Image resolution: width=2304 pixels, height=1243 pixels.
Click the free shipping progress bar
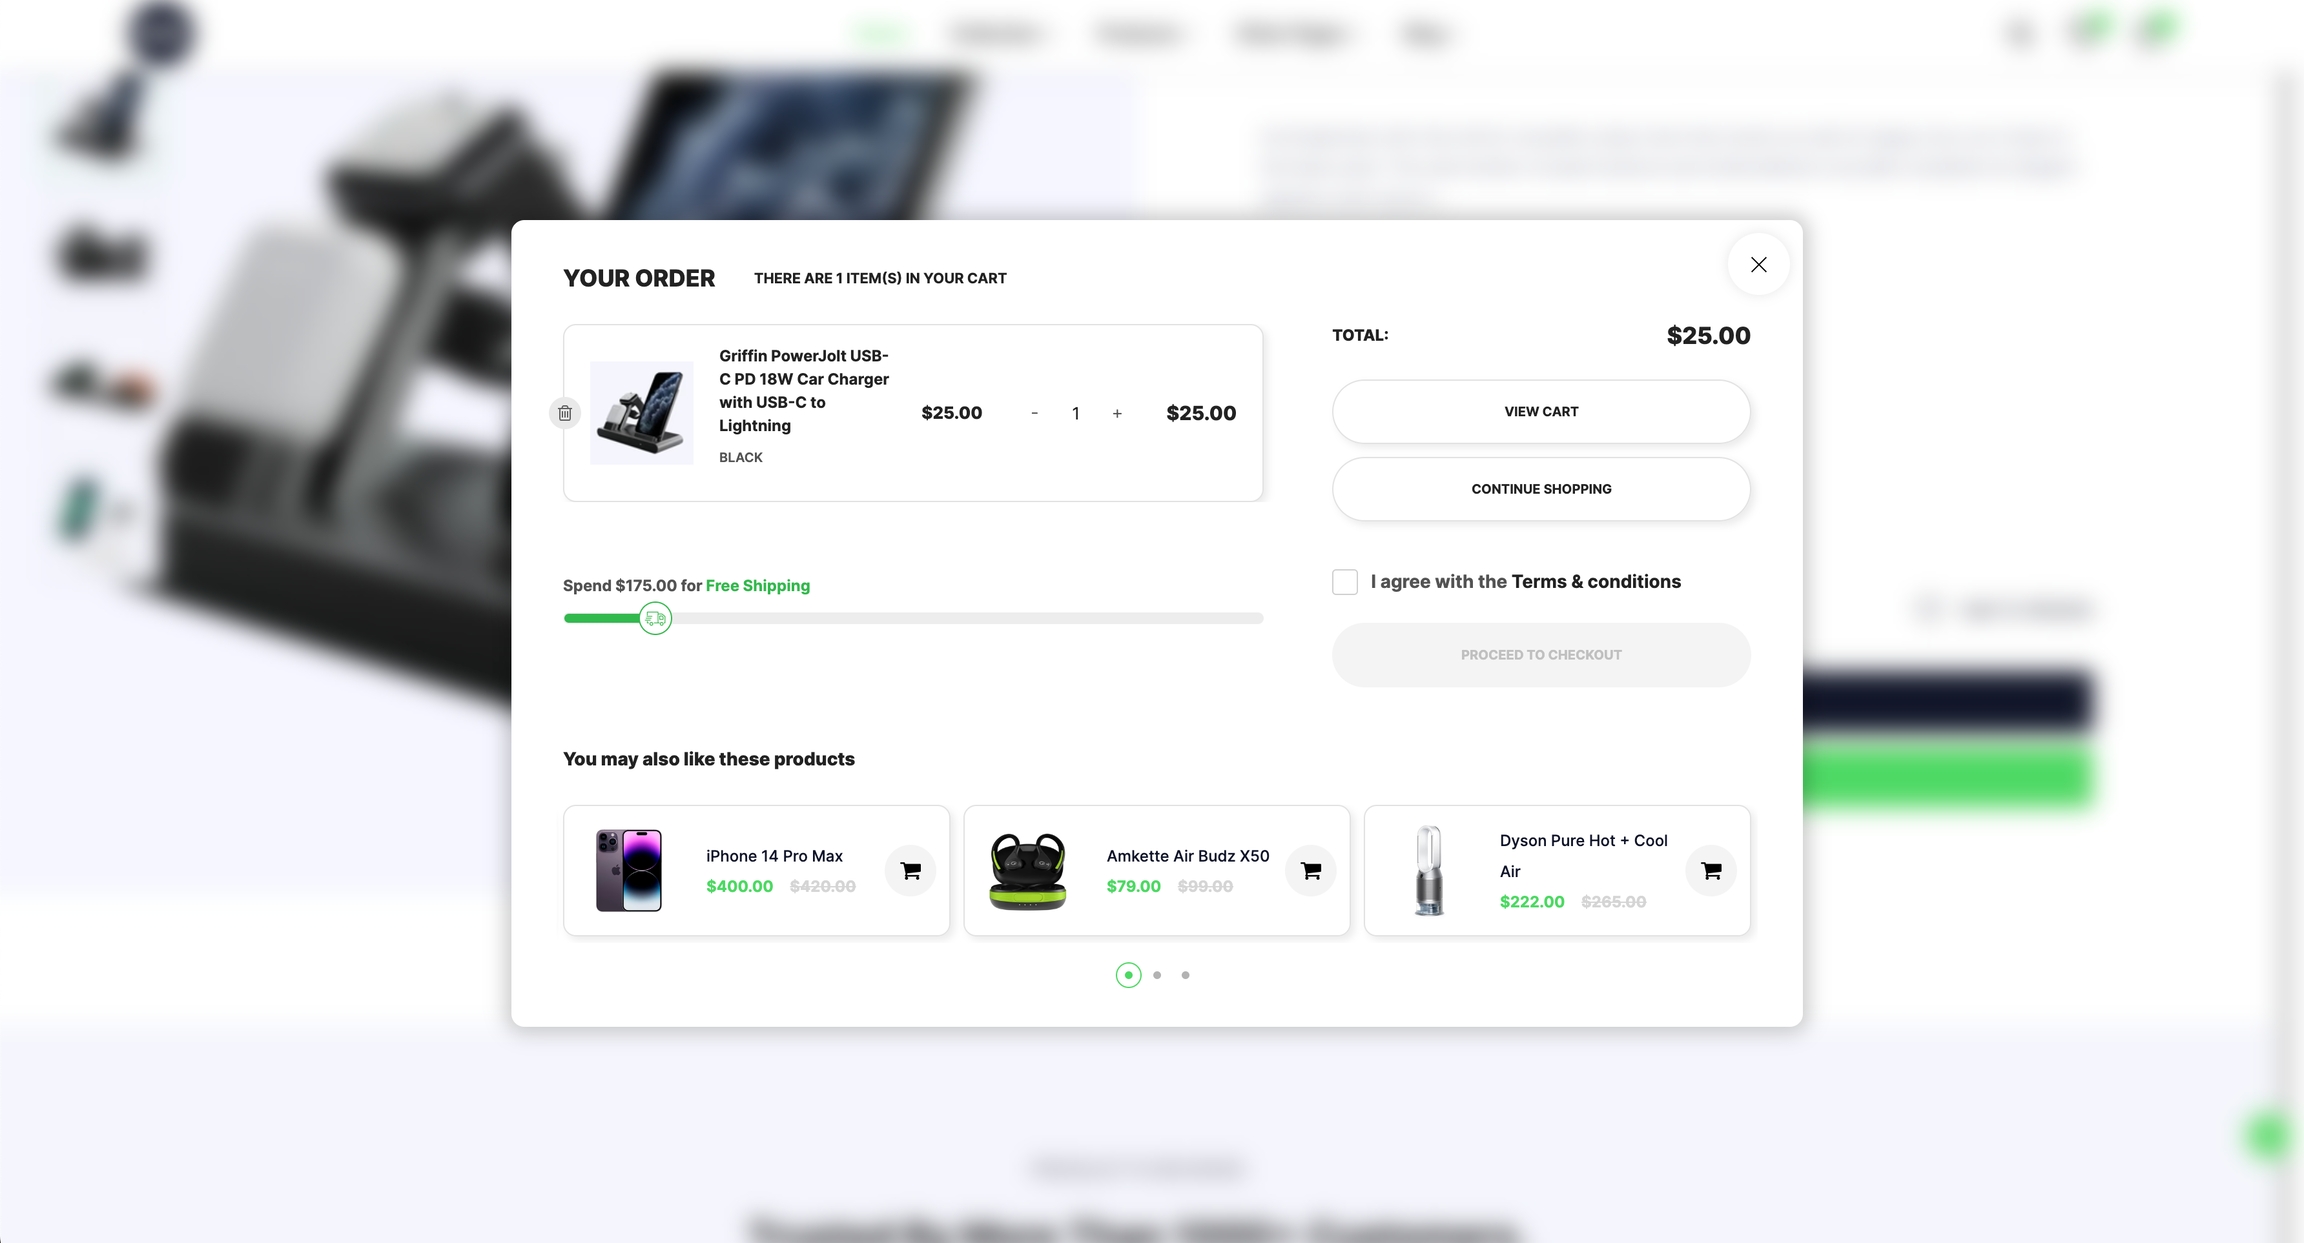(x=960, y=619)
